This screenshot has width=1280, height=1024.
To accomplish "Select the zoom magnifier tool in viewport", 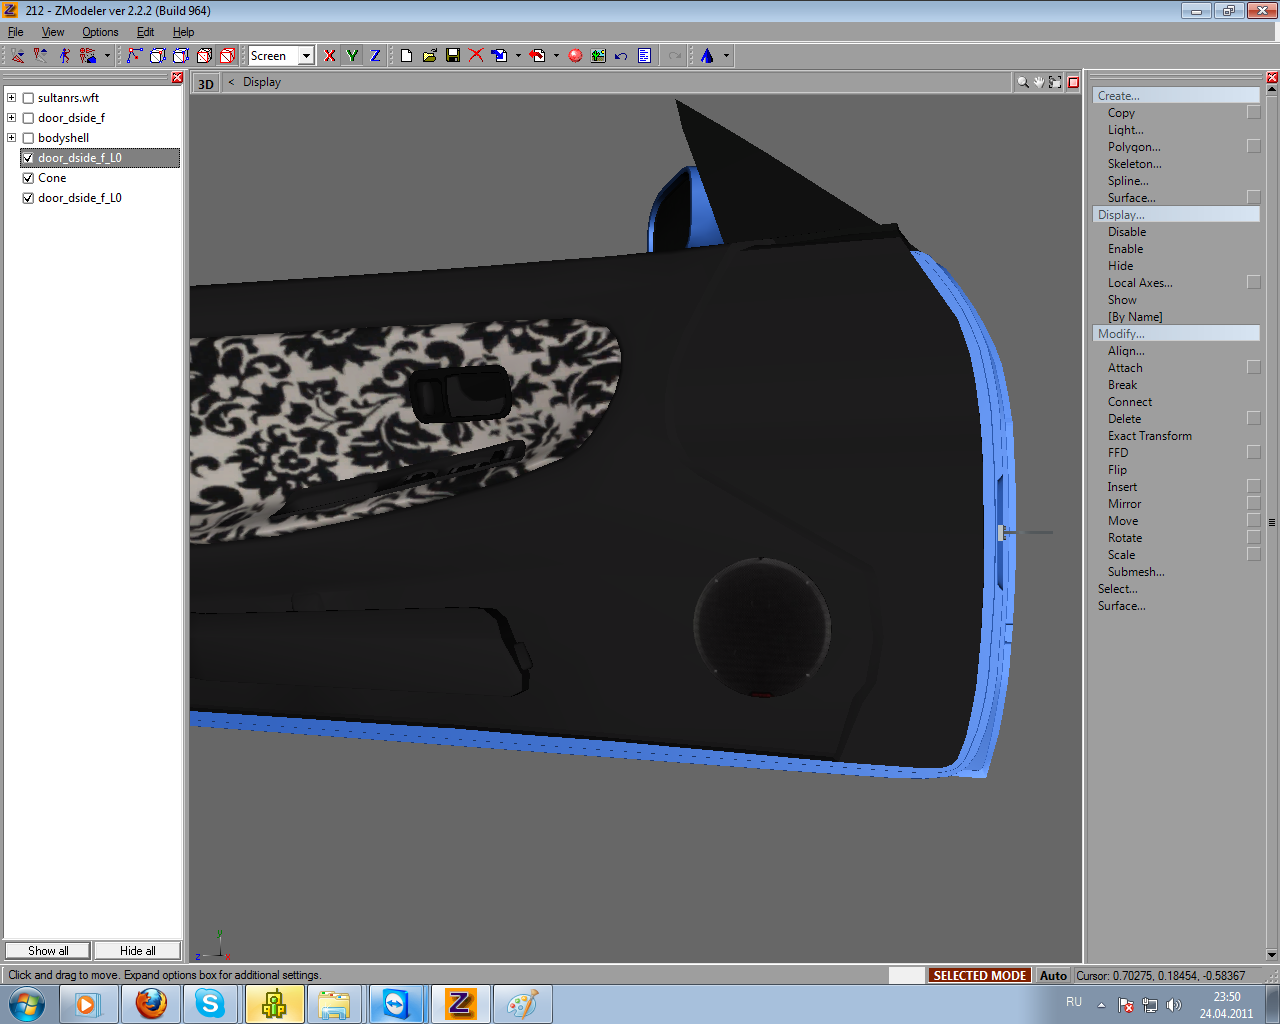I will (x=1022, y=83).
